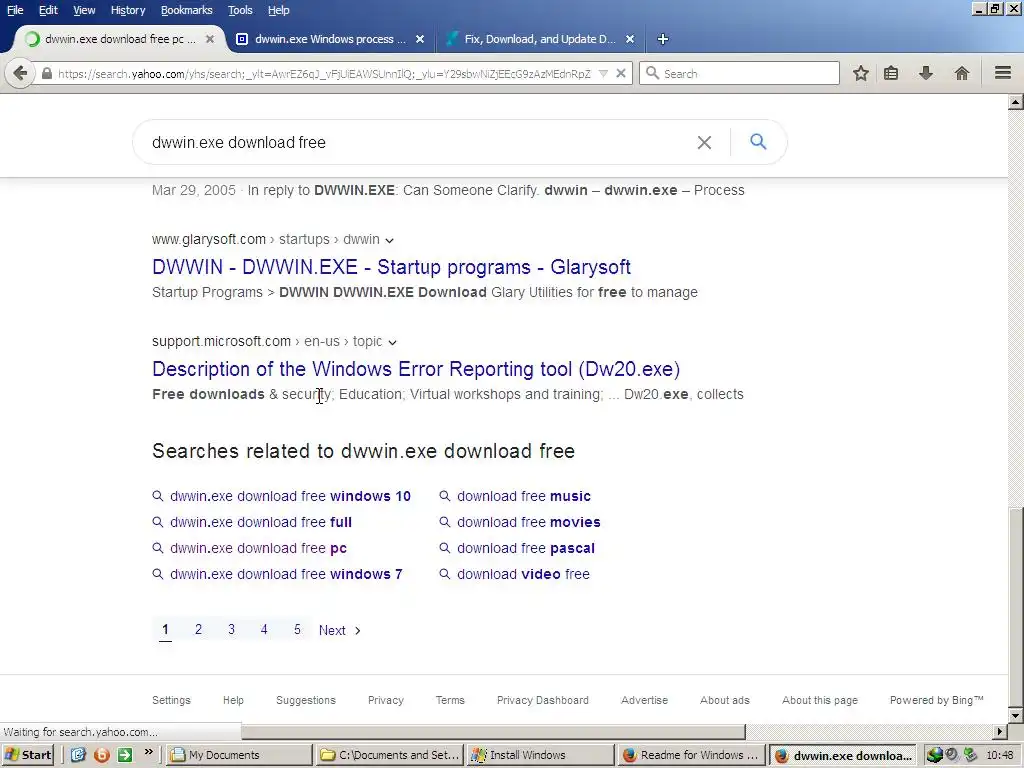Image resolution: width=1024 pixels, height=768 pixels.
Task: Expand the support.microsoft.com result dropdown arrow
Action: click(392, 342)
